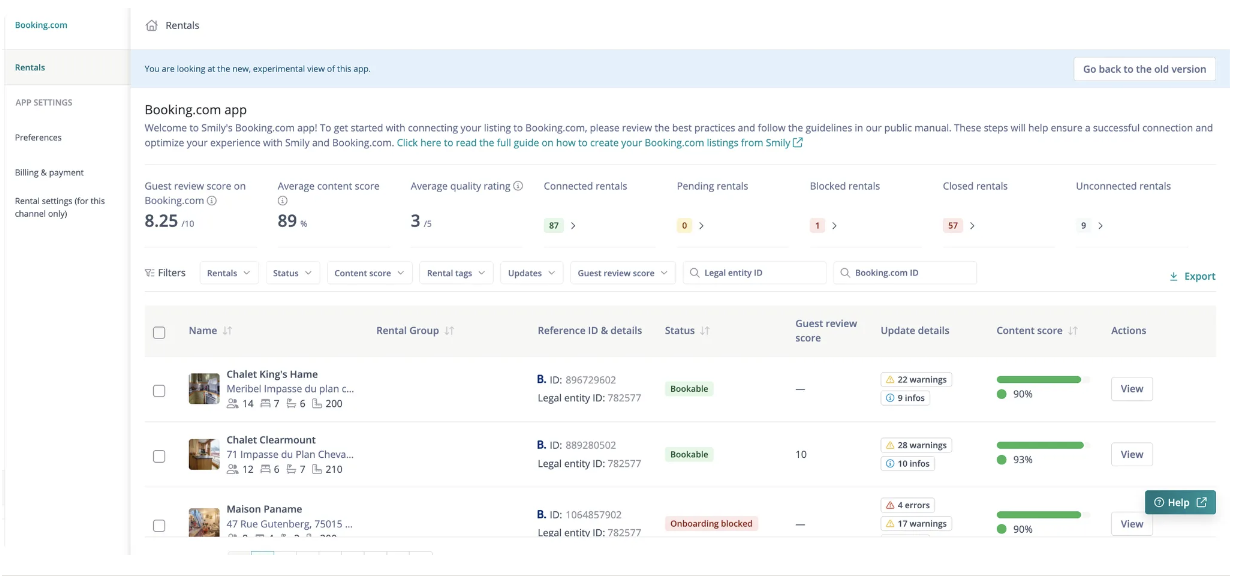Click Chalet Clearmount thumbnail image
1236x588 pixels.
[204, 454]
